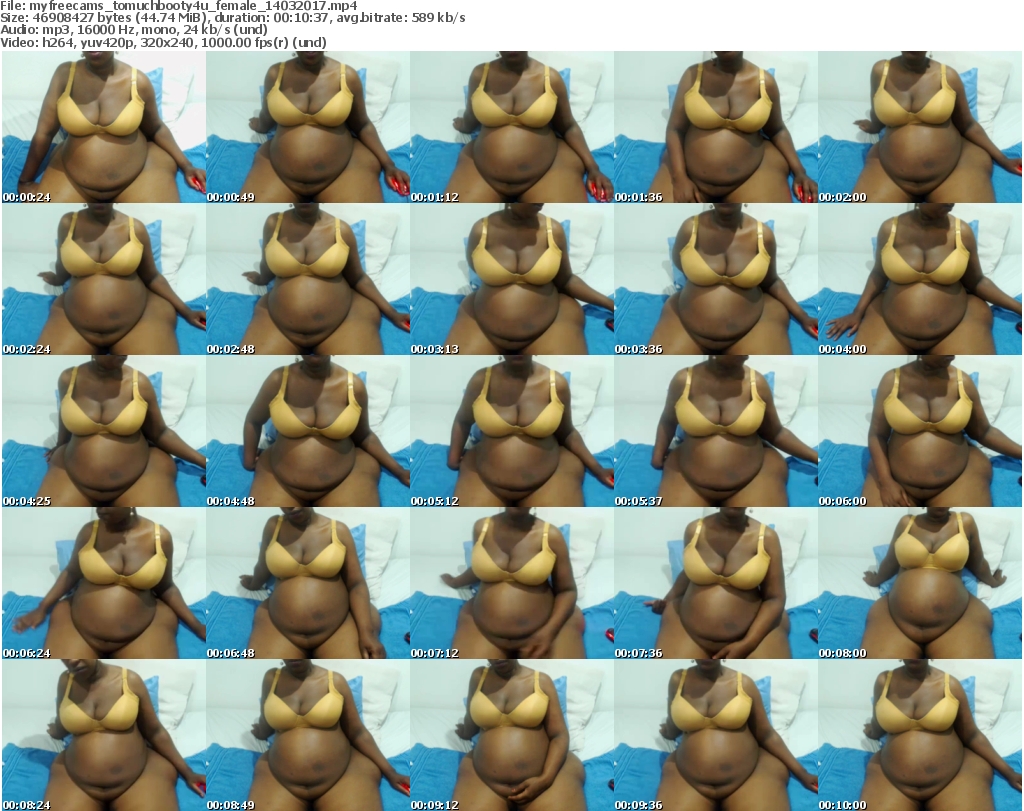Select the frame at 00:09:12
Screen dimensions: 1024x811
pos(512,735)
